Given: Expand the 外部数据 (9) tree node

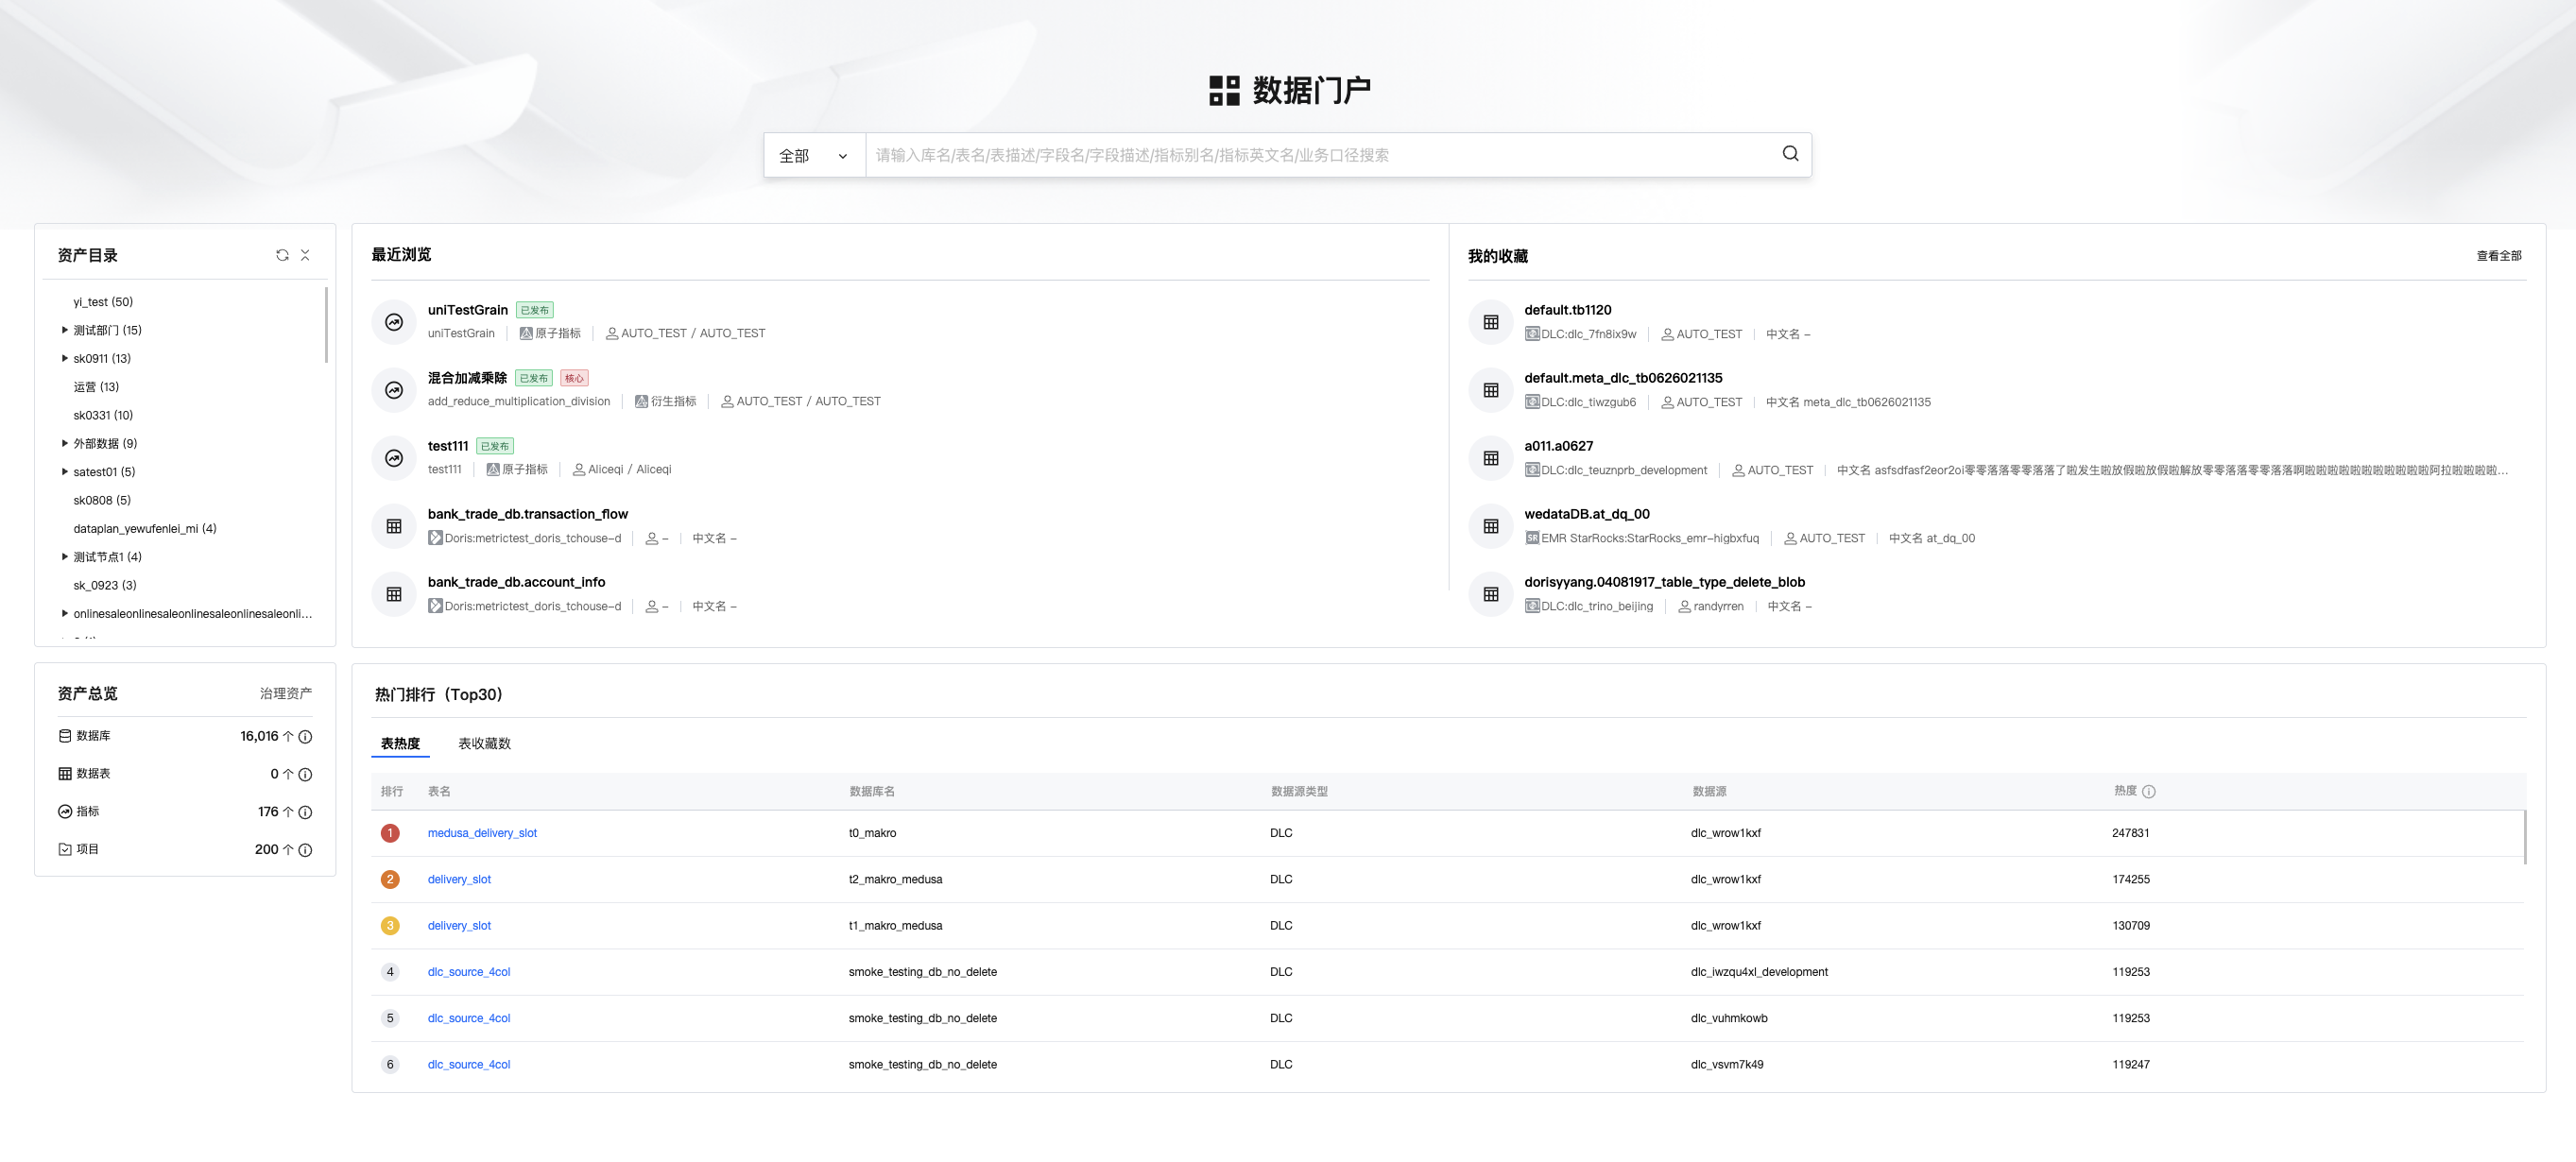Looking at the screenshot, I should pos(65,443).
